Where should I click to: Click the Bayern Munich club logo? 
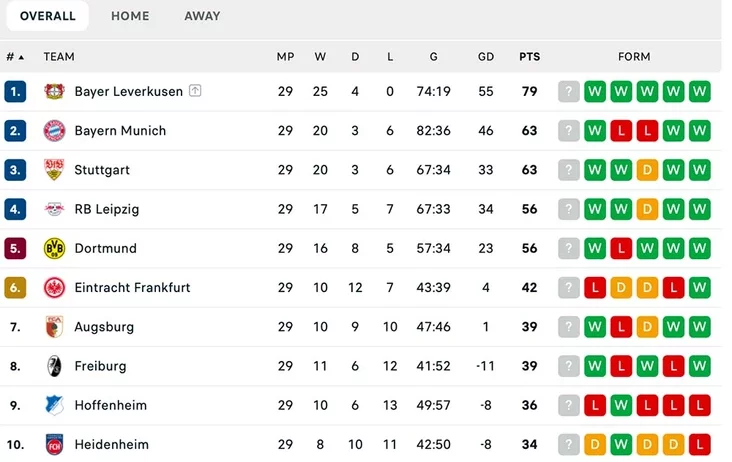[x=55, y=131]
